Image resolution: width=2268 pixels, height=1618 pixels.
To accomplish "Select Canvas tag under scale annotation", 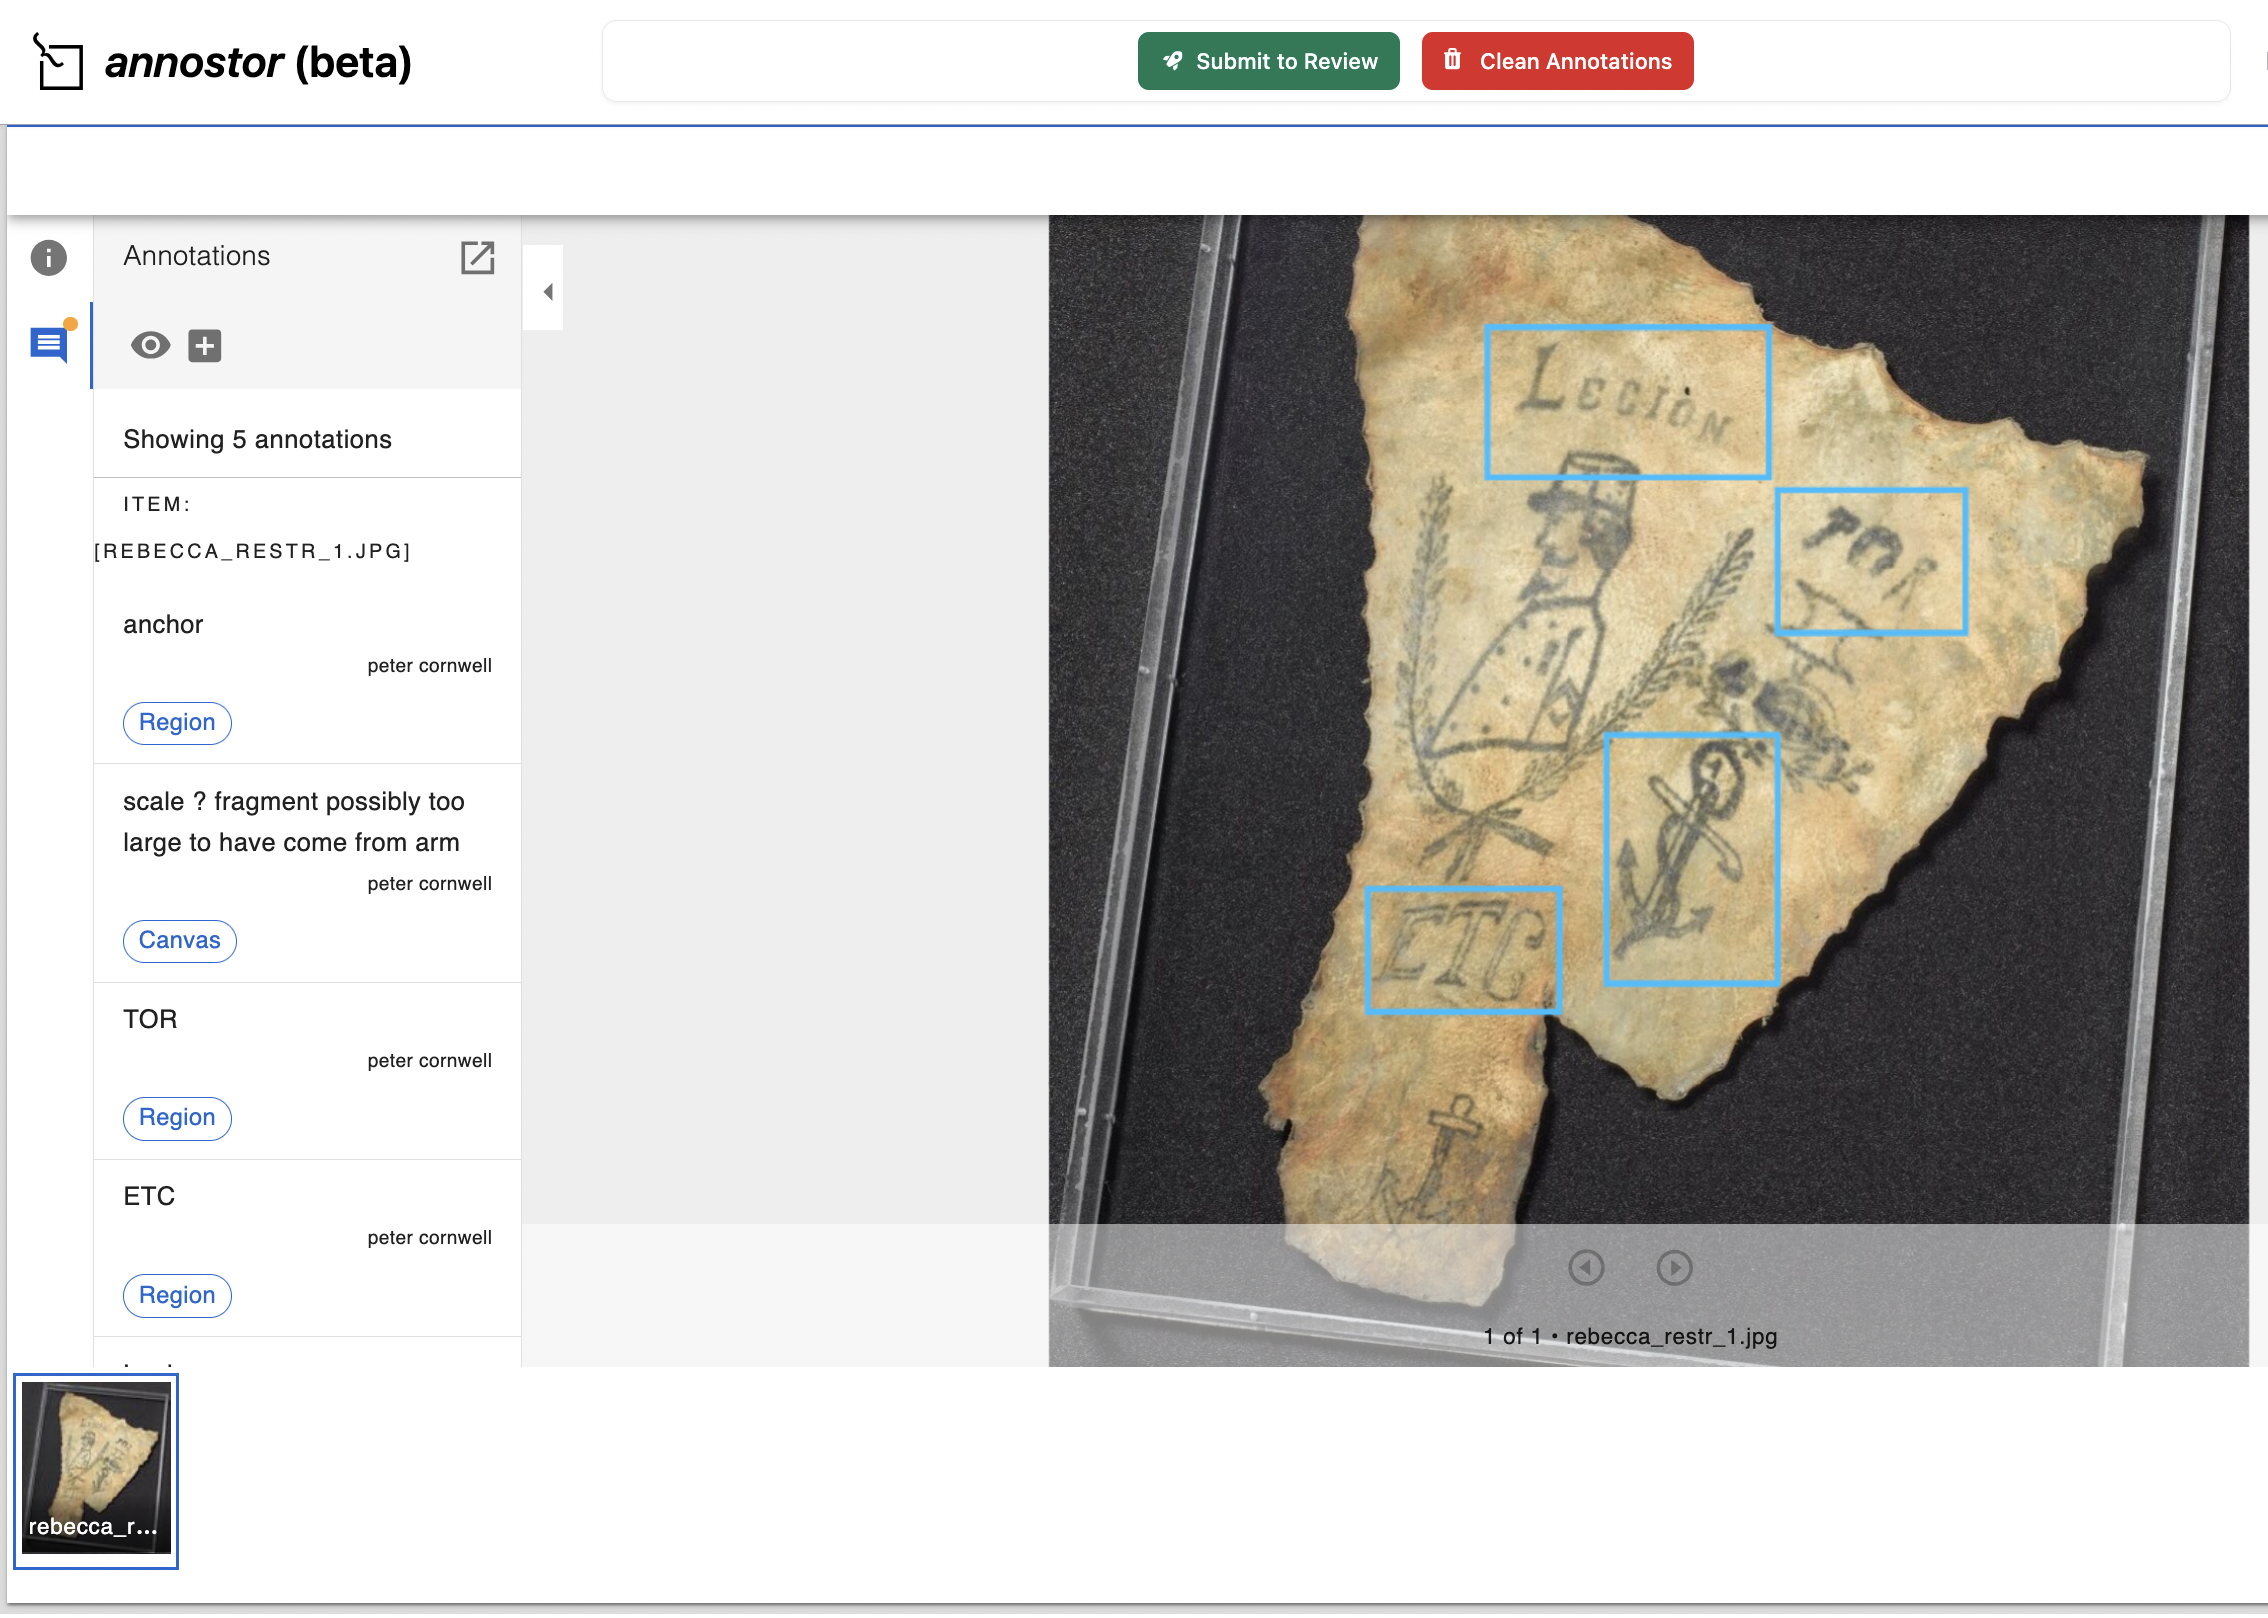I will click(179, 941).
